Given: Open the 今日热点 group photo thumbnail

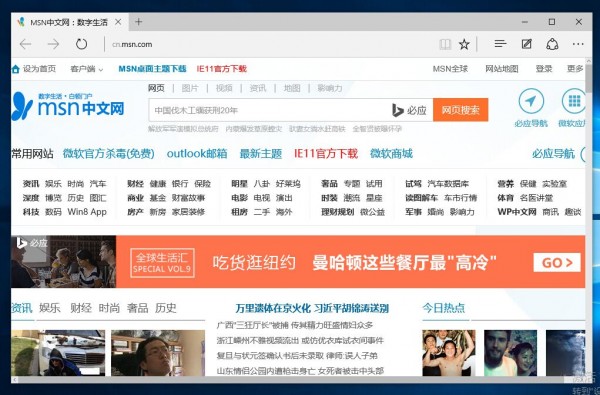Looking at the screenshot, I should tap(449, 353).
